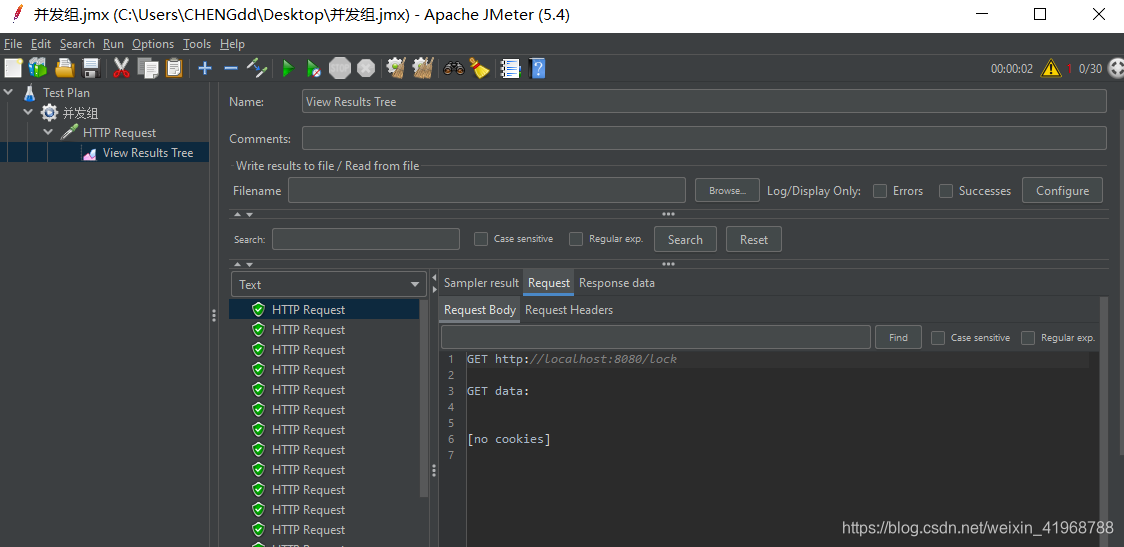Save the test plan with floppy icon
This screenshot has height=547, width=1124.
click(x=91, y=69)
